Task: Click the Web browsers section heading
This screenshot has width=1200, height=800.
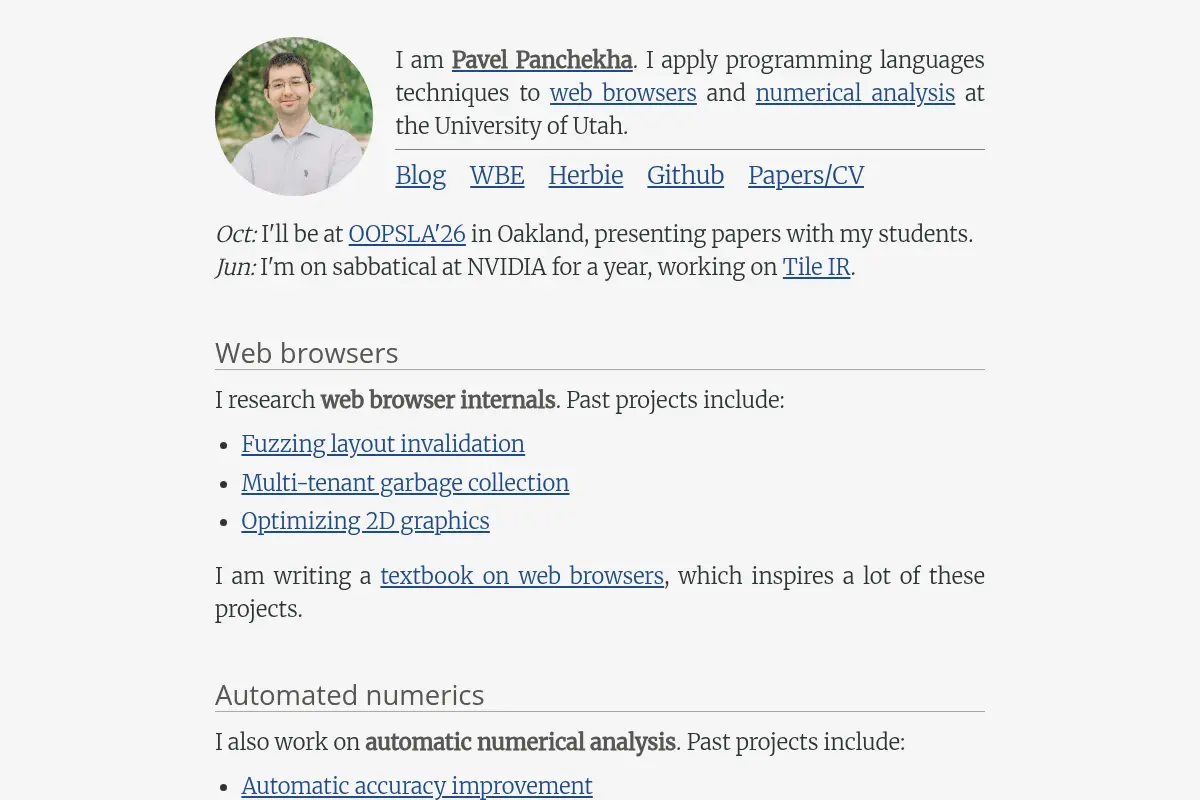Action: click(x=307, y=353)
